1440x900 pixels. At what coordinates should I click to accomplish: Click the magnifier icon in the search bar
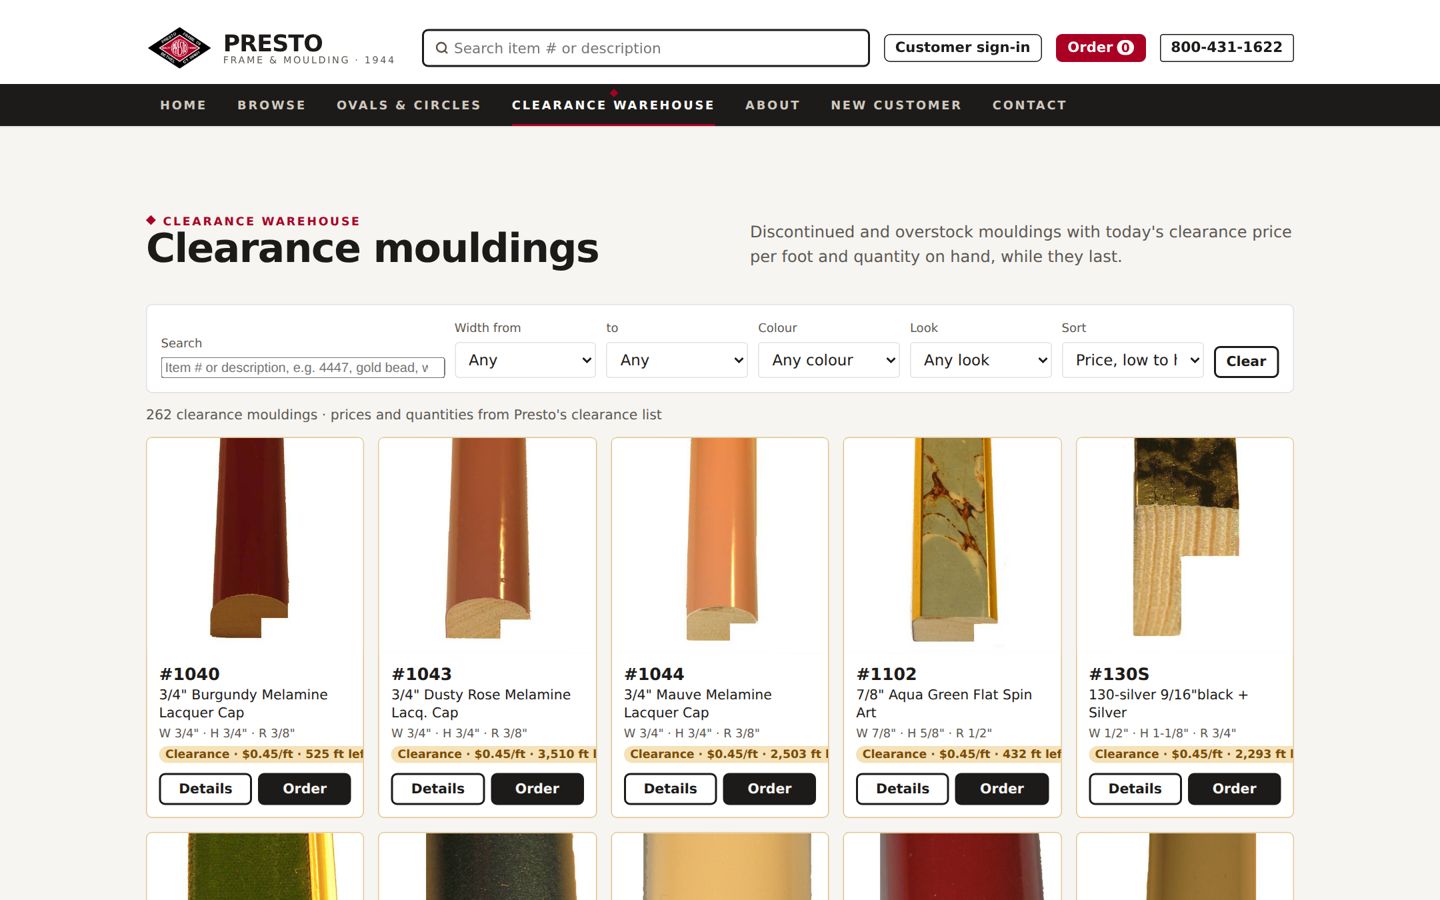(x=441, y=48)
